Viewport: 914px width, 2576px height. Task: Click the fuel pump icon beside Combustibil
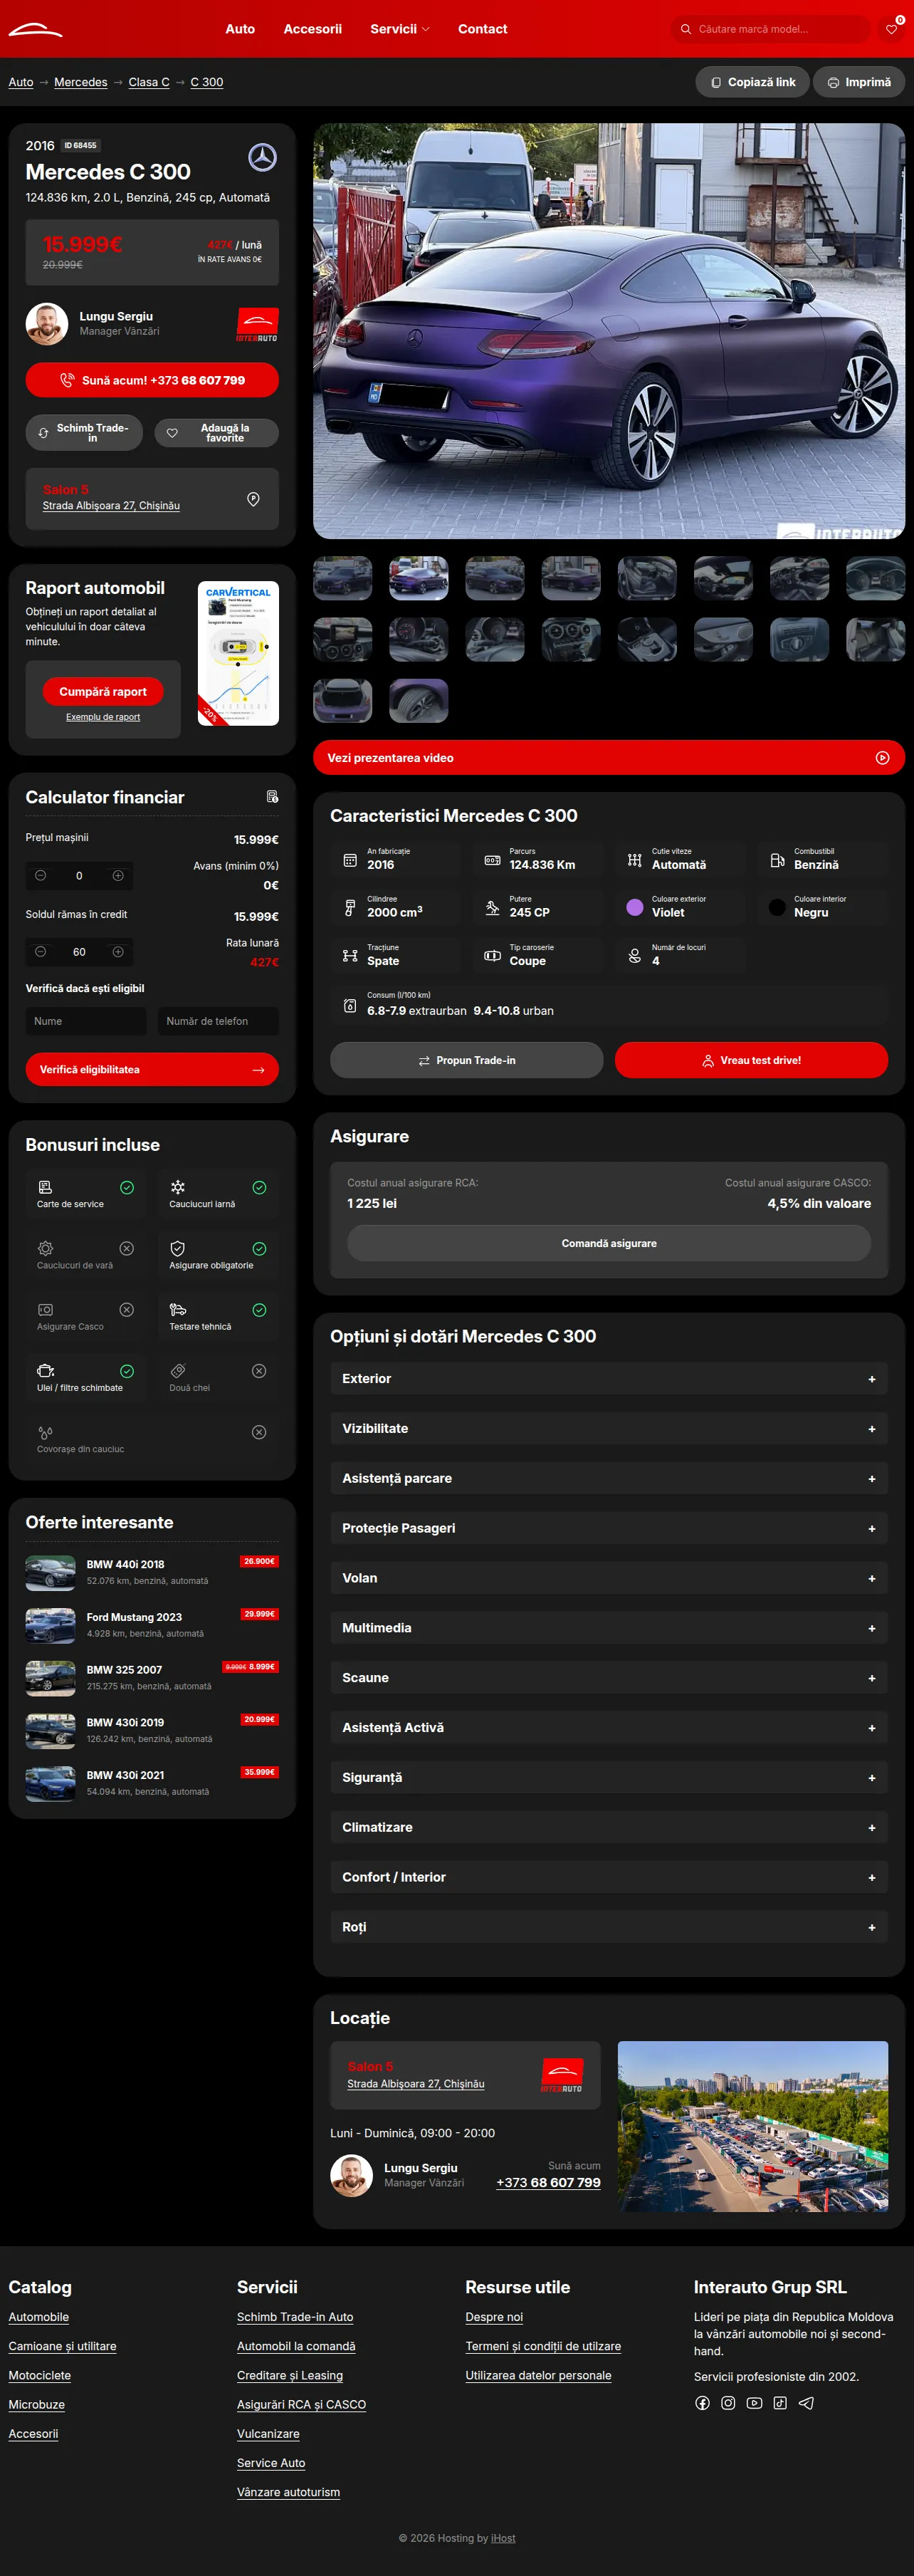point(777,860)
